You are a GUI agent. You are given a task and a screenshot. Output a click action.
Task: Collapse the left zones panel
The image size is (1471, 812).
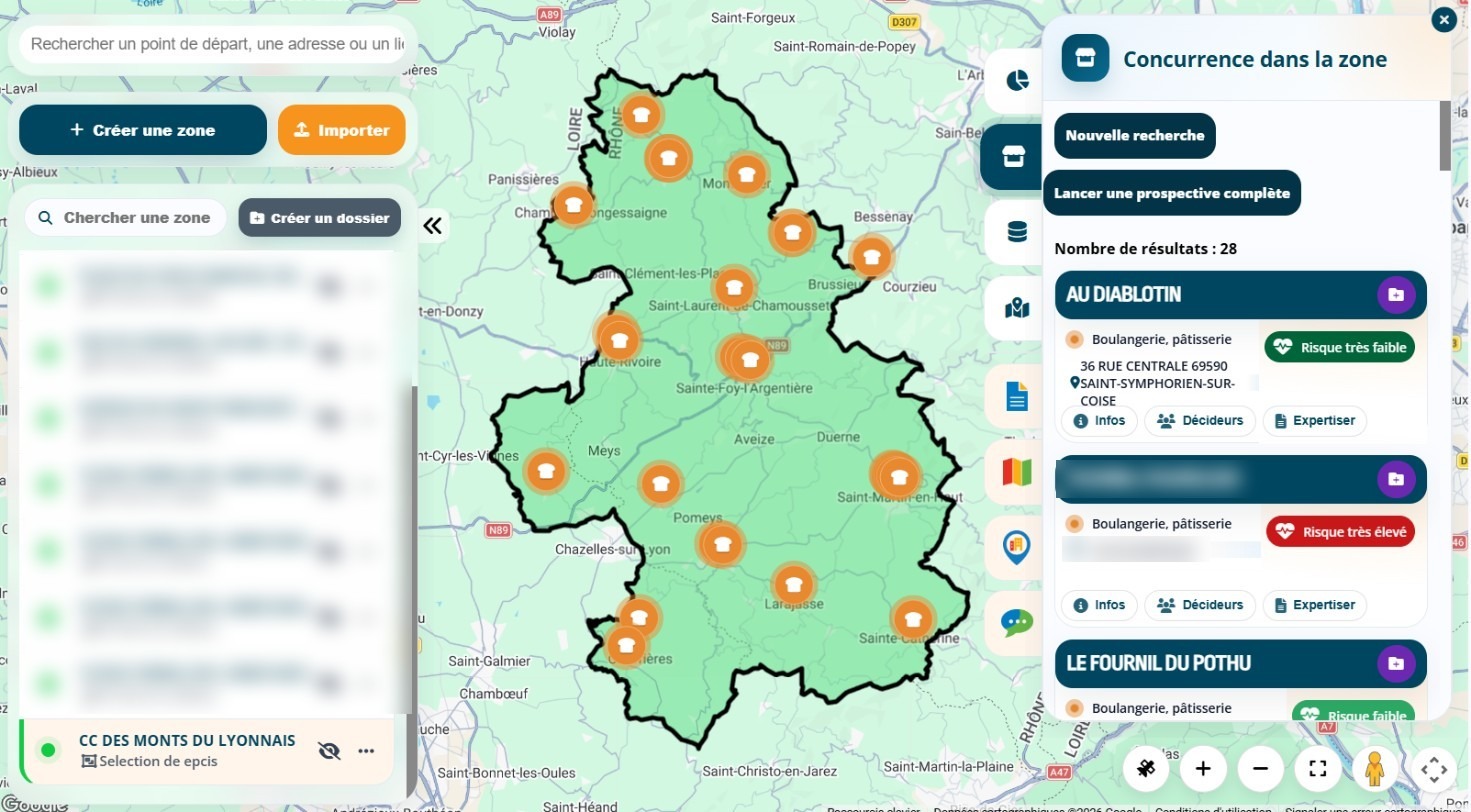pyautogui.click(x=432, y=225)
